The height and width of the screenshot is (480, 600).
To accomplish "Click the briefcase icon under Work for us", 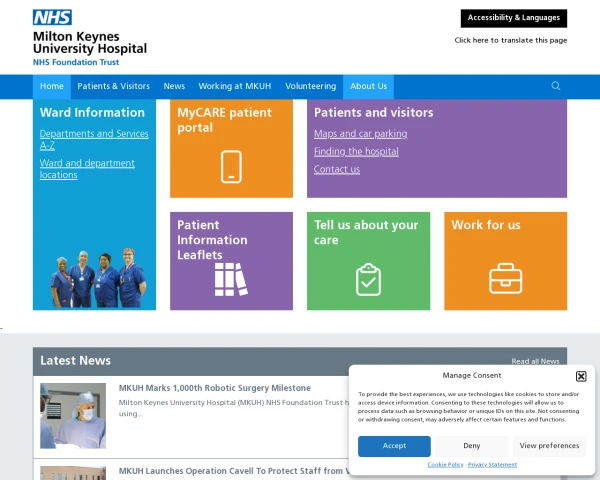I will 505,278.
